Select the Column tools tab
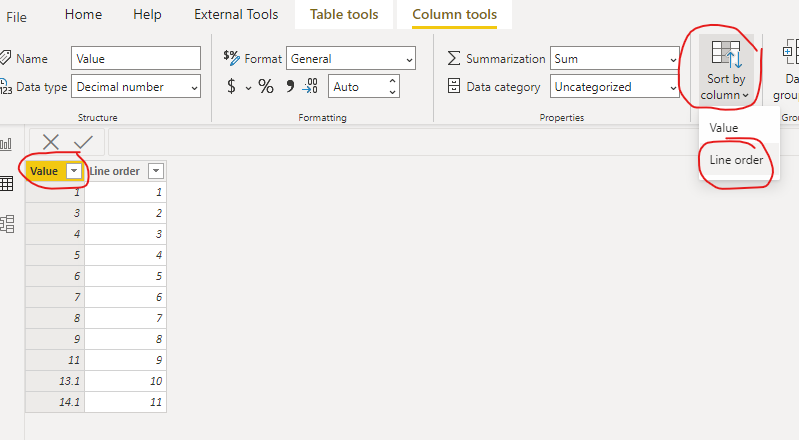799x440 pixels. pyautogui.click(x=455, y=14)
